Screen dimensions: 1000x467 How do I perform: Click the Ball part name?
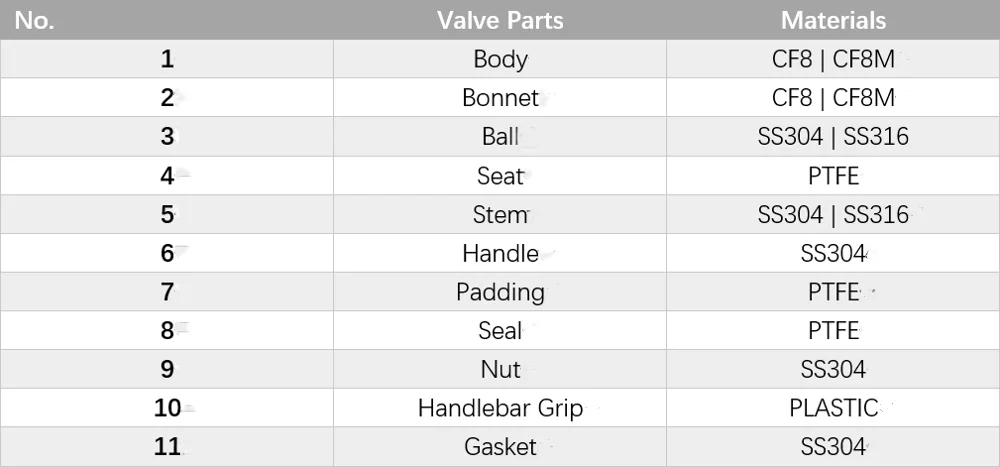(x=500, y=137)
